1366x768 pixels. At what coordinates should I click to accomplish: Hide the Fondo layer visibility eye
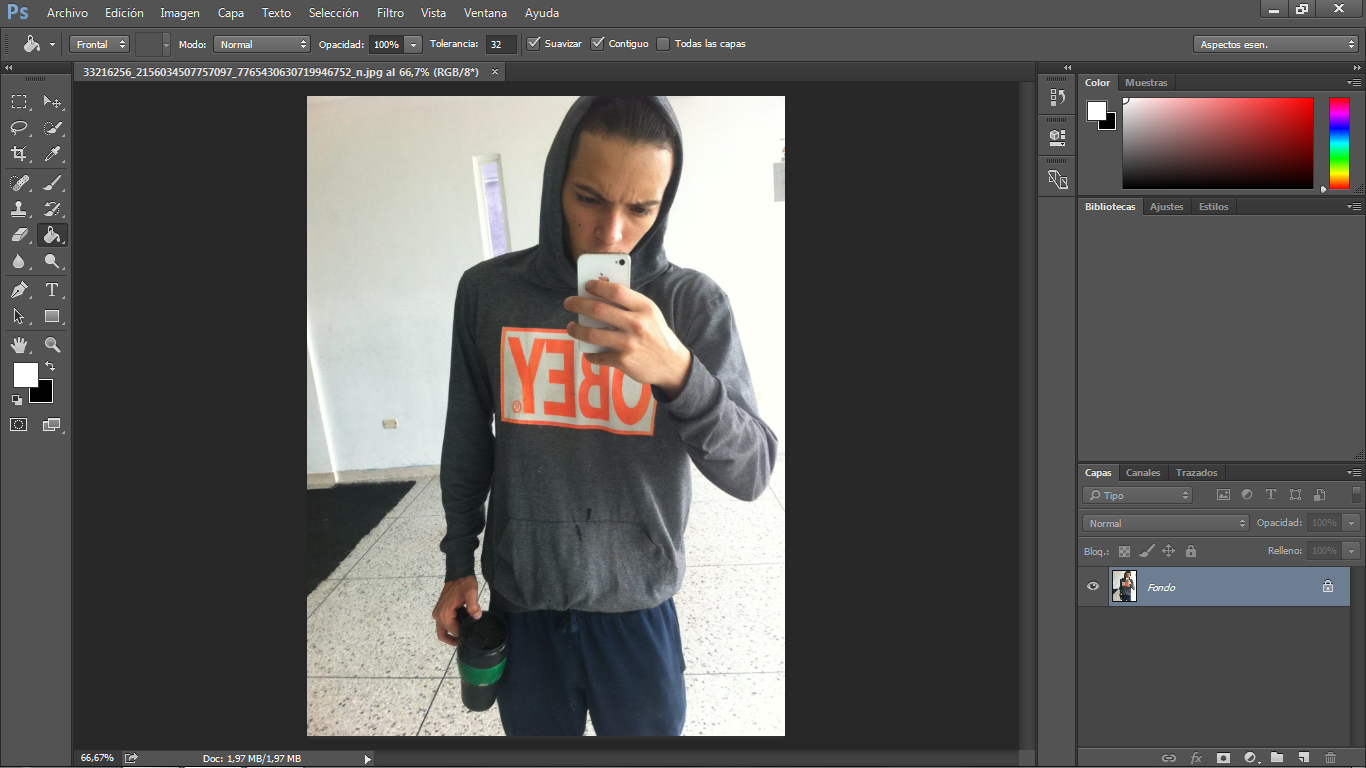coord(1093,587)
